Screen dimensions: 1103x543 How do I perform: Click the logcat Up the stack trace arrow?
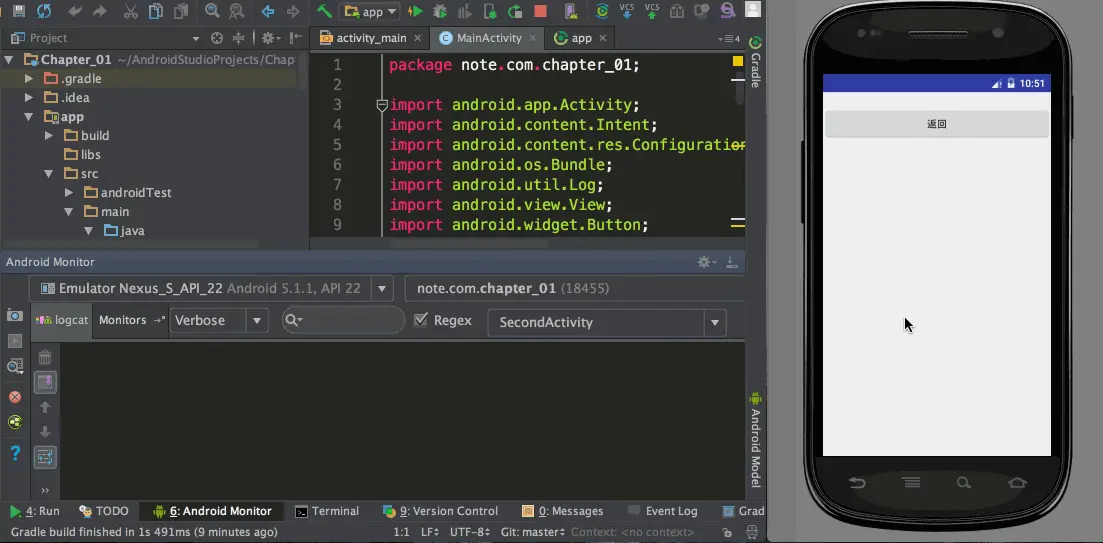[x=45, y=407]
